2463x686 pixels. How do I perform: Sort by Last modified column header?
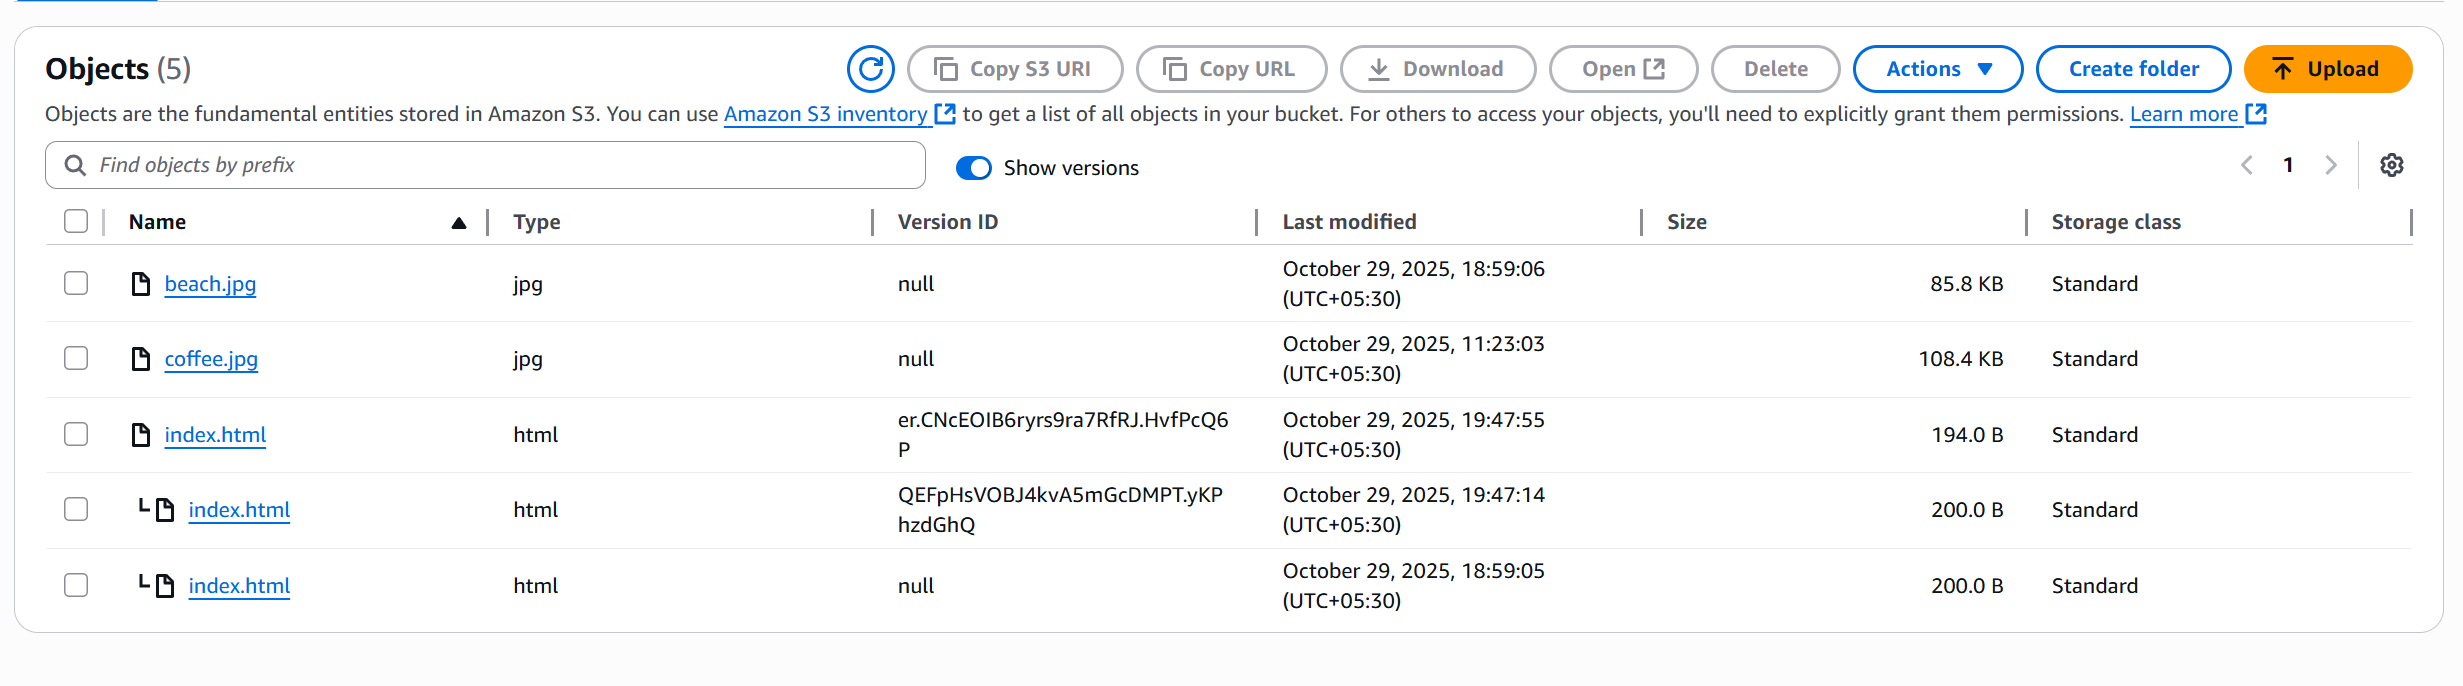pyautogui.click(x=1349, y=222)
